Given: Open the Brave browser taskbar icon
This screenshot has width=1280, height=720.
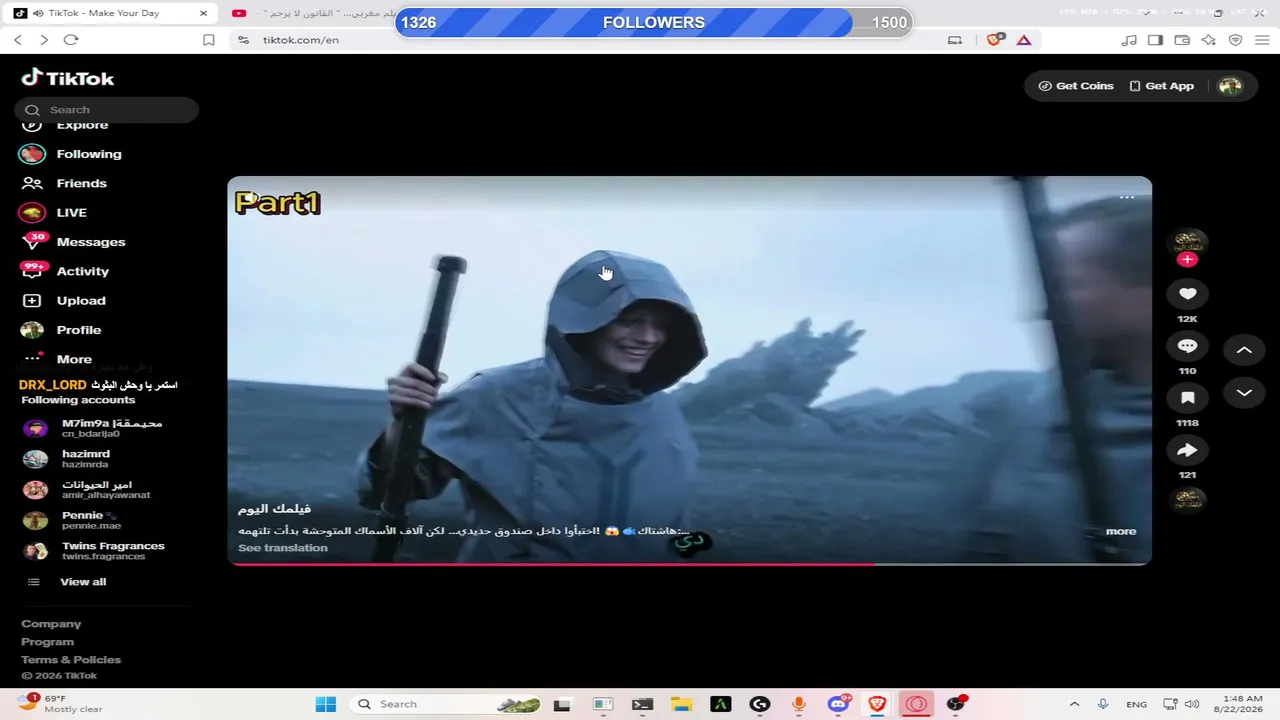Looking at the screenshot, I should point(877,704).
